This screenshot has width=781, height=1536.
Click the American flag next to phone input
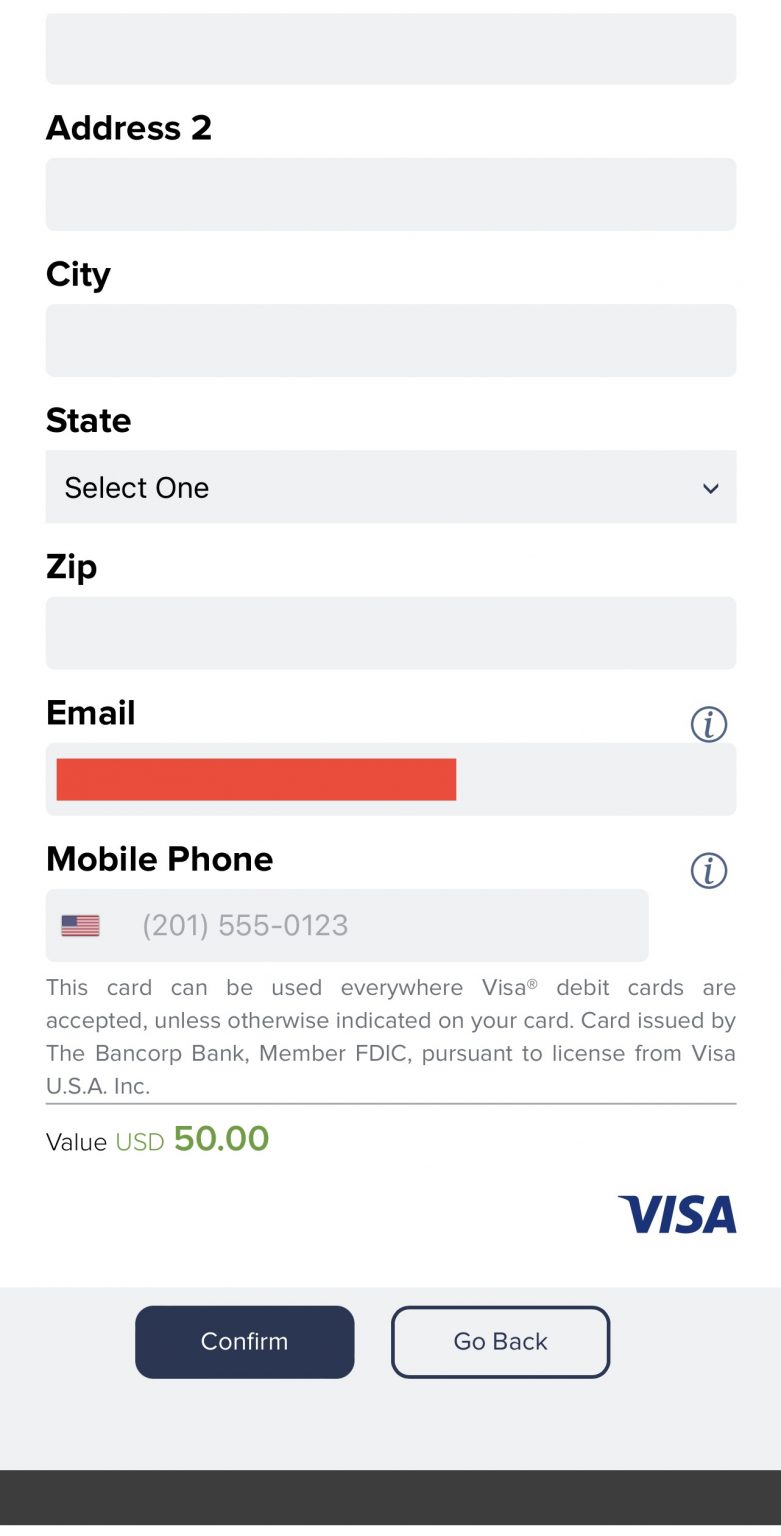79,924
